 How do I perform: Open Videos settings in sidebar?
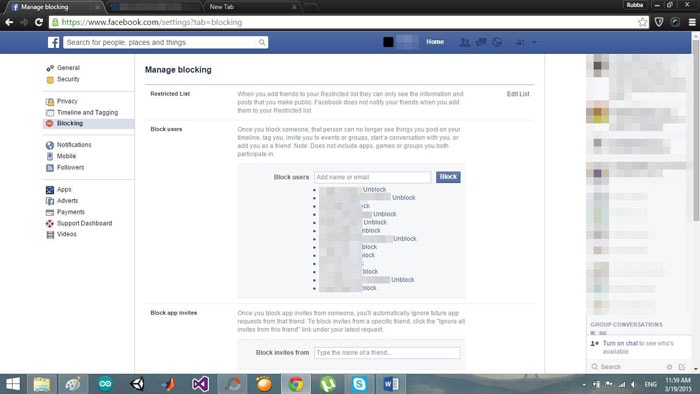[67, 234]
